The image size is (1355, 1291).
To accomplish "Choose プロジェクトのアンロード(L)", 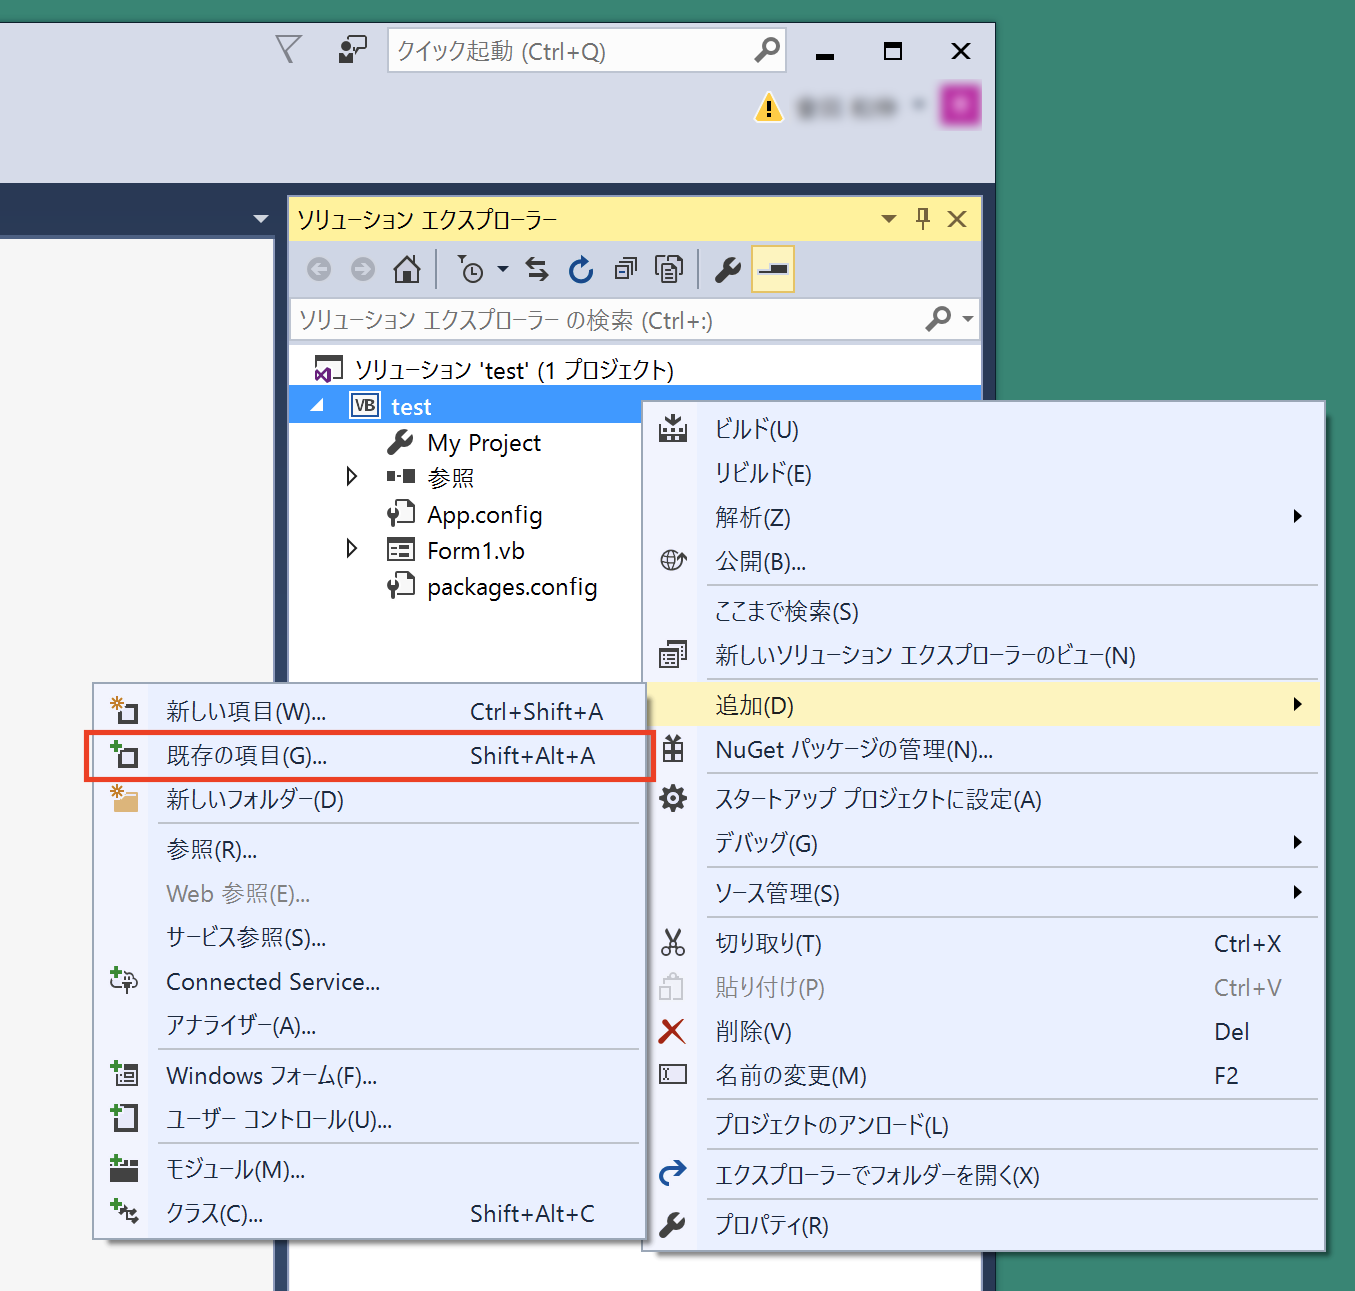I will pos(984,1125).
